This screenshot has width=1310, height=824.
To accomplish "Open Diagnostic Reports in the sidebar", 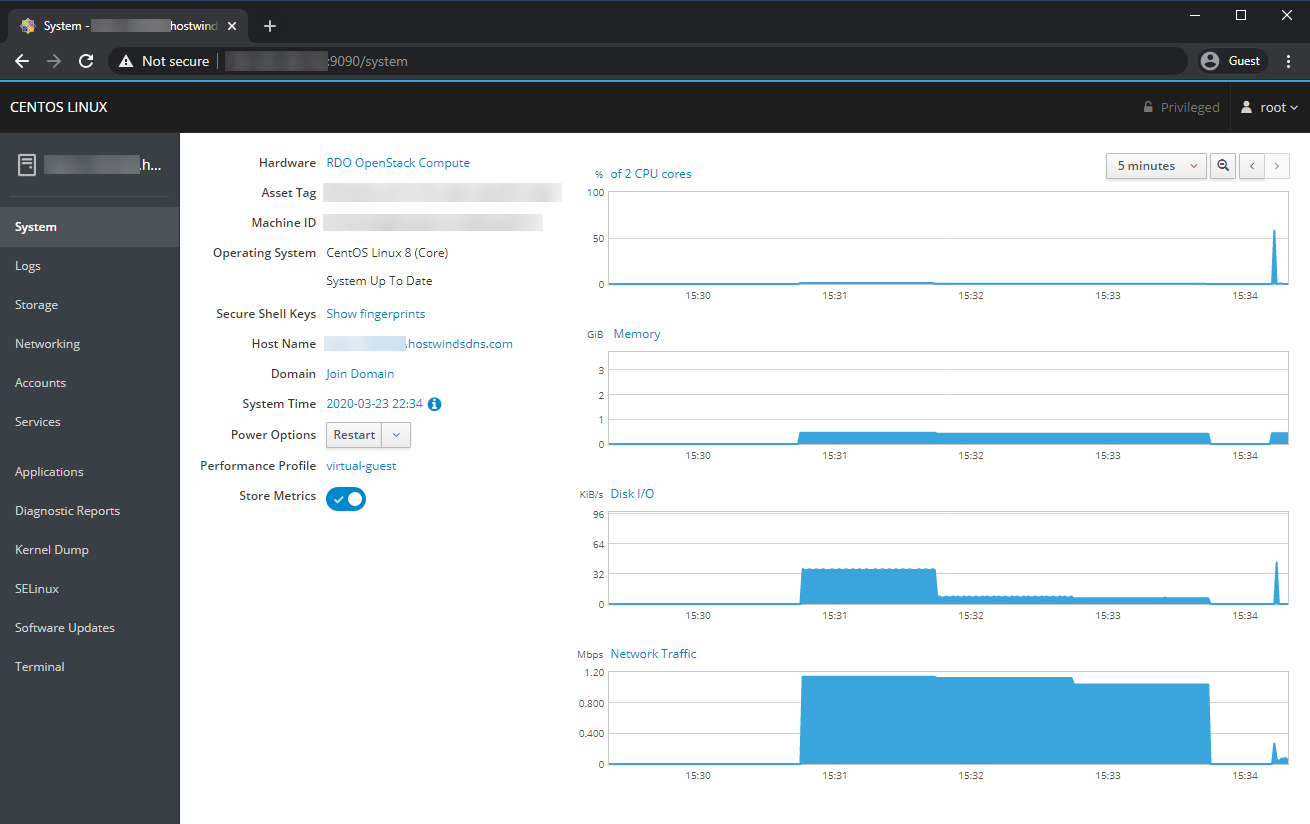I will [x=90, y=511].
